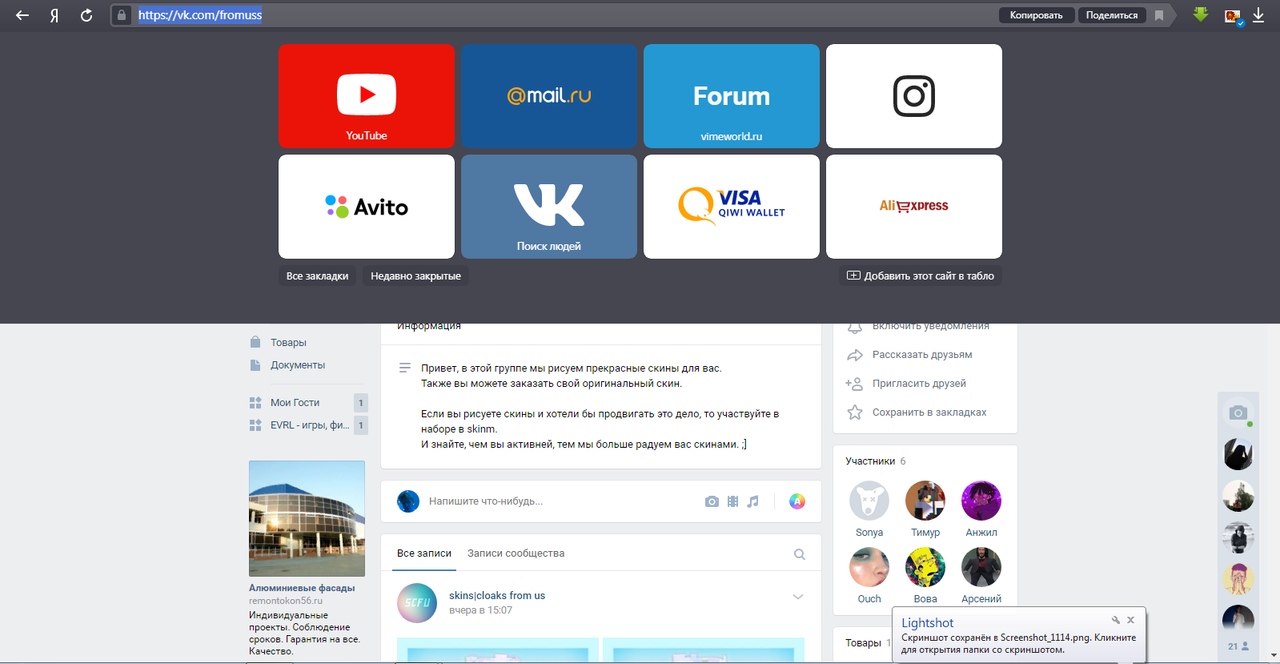Open the Instagram tableau tile
The image size is (1280, 664).
click(x=914, y=96)
